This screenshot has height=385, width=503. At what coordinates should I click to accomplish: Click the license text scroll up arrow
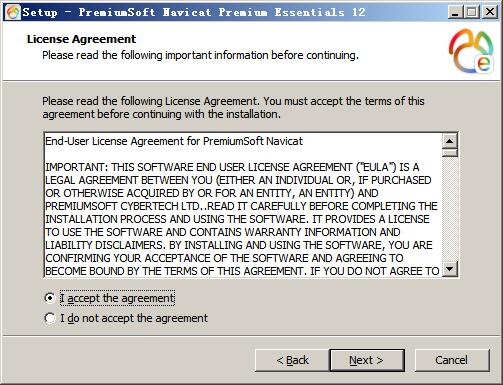coord(450,141)
